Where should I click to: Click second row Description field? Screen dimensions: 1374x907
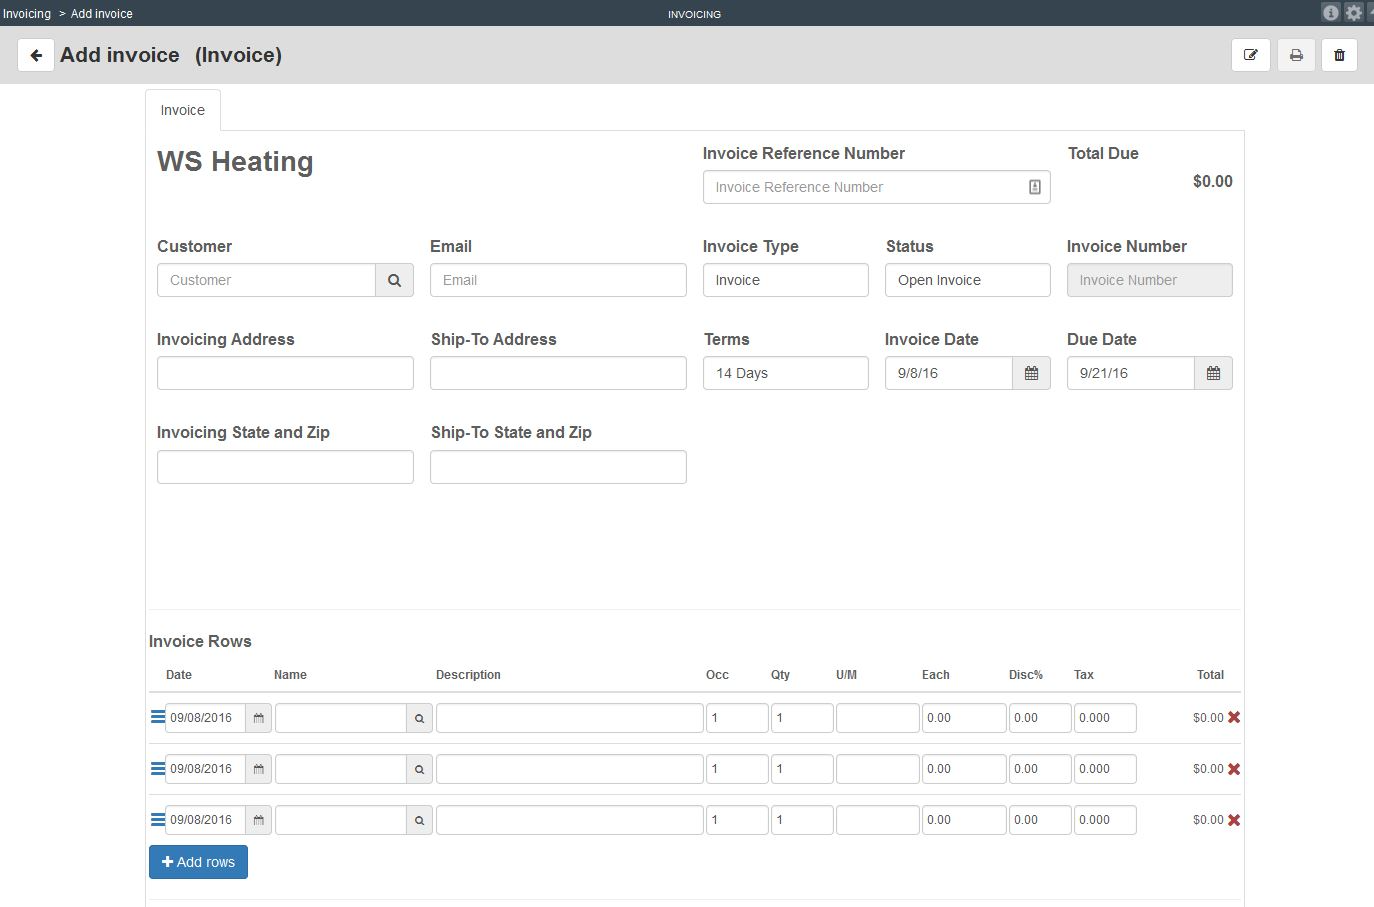point(570,769)
